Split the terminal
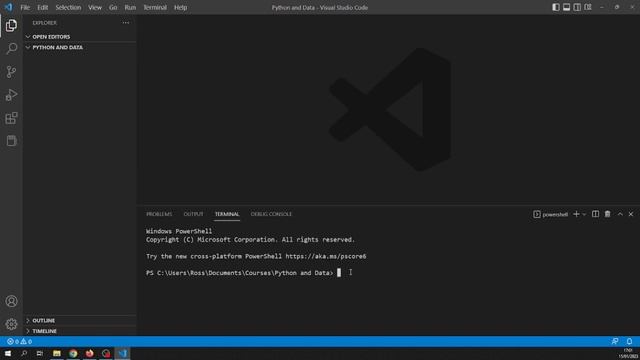Image resolution: width=640 pixels, height=360 pixels. coord(596,214)
